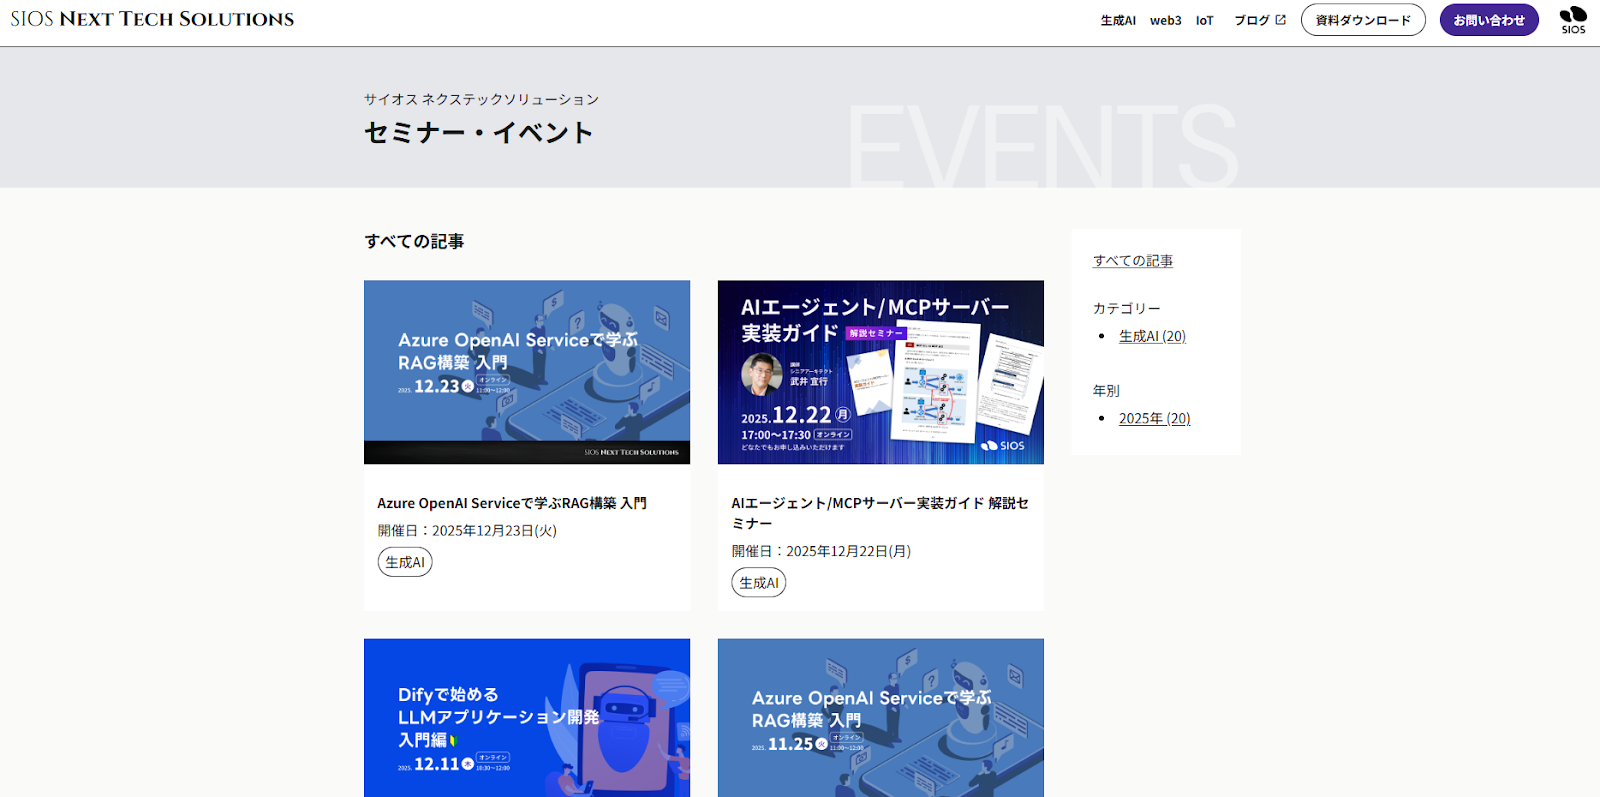
Task: Click the お問い合わせ button
Action: click(1489, 20)
